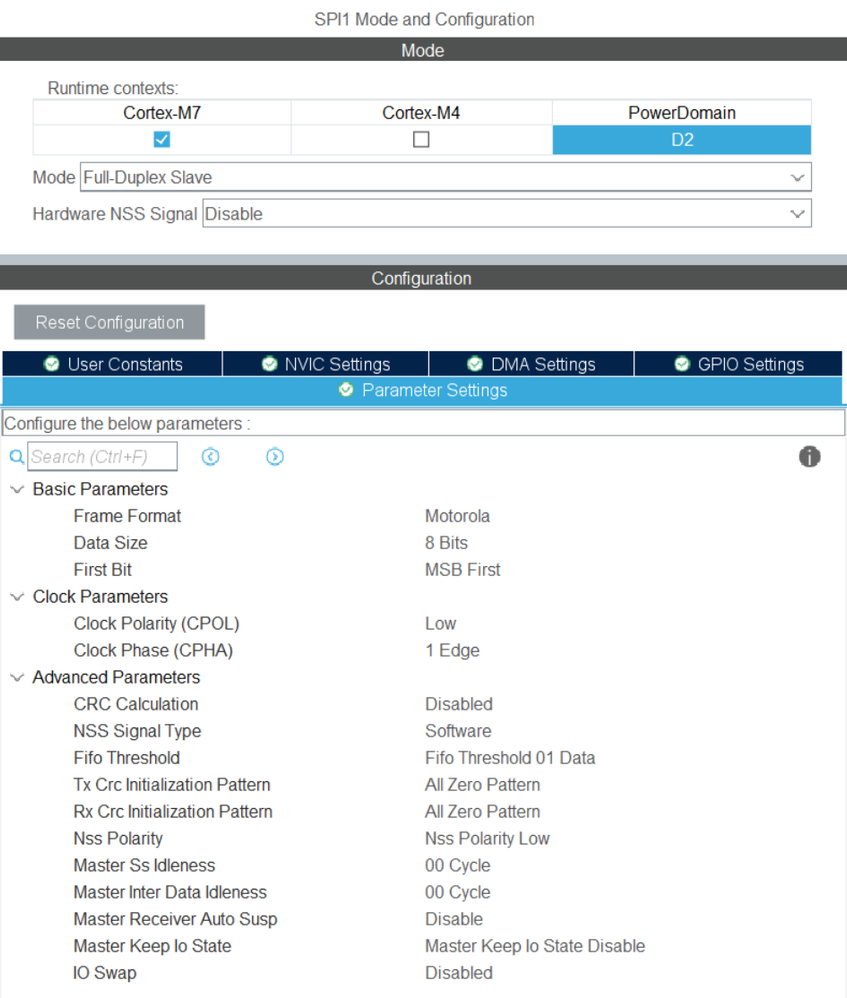This screenshot has width=847, height=998.
Task: Collapse the Advanced Parameters group
Action: (18, 678)
